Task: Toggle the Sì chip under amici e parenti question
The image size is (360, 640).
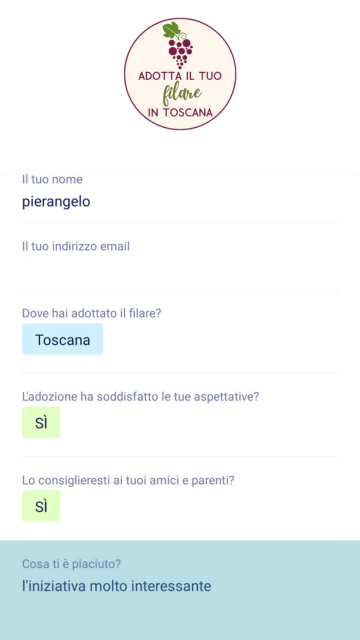Action: 41,506
